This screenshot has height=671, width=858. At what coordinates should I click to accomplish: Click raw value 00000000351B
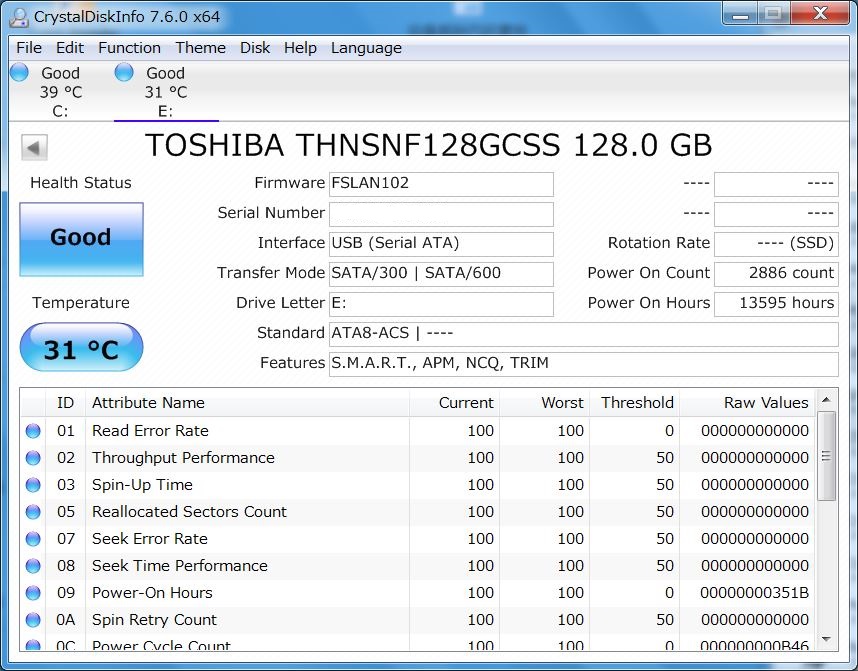coord(755,593)
